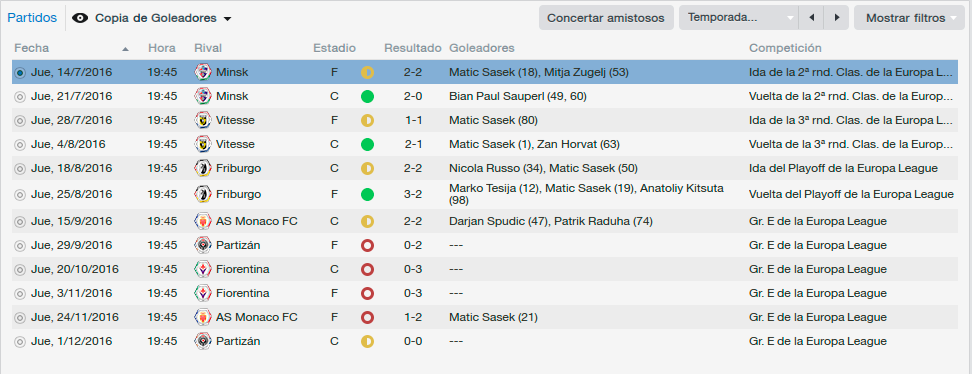
Task: Click green win indicator on 21/7/2016 Minsk match
Action: 368,96
